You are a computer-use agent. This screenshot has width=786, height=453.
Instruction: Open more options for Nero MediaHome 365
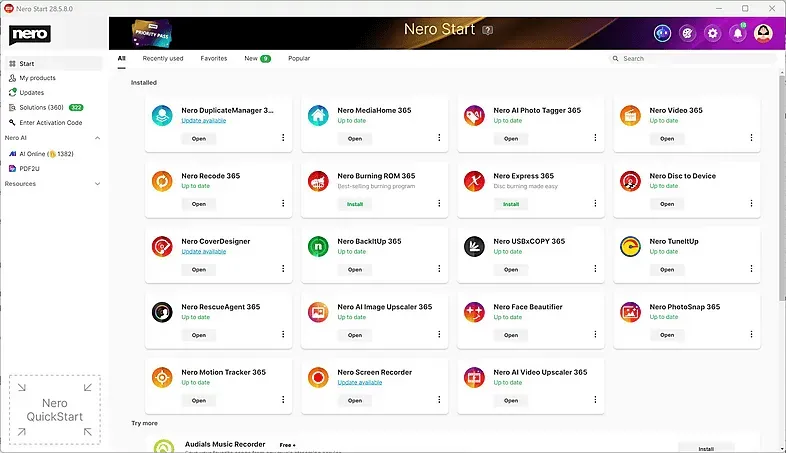click(x=439, y=137)
